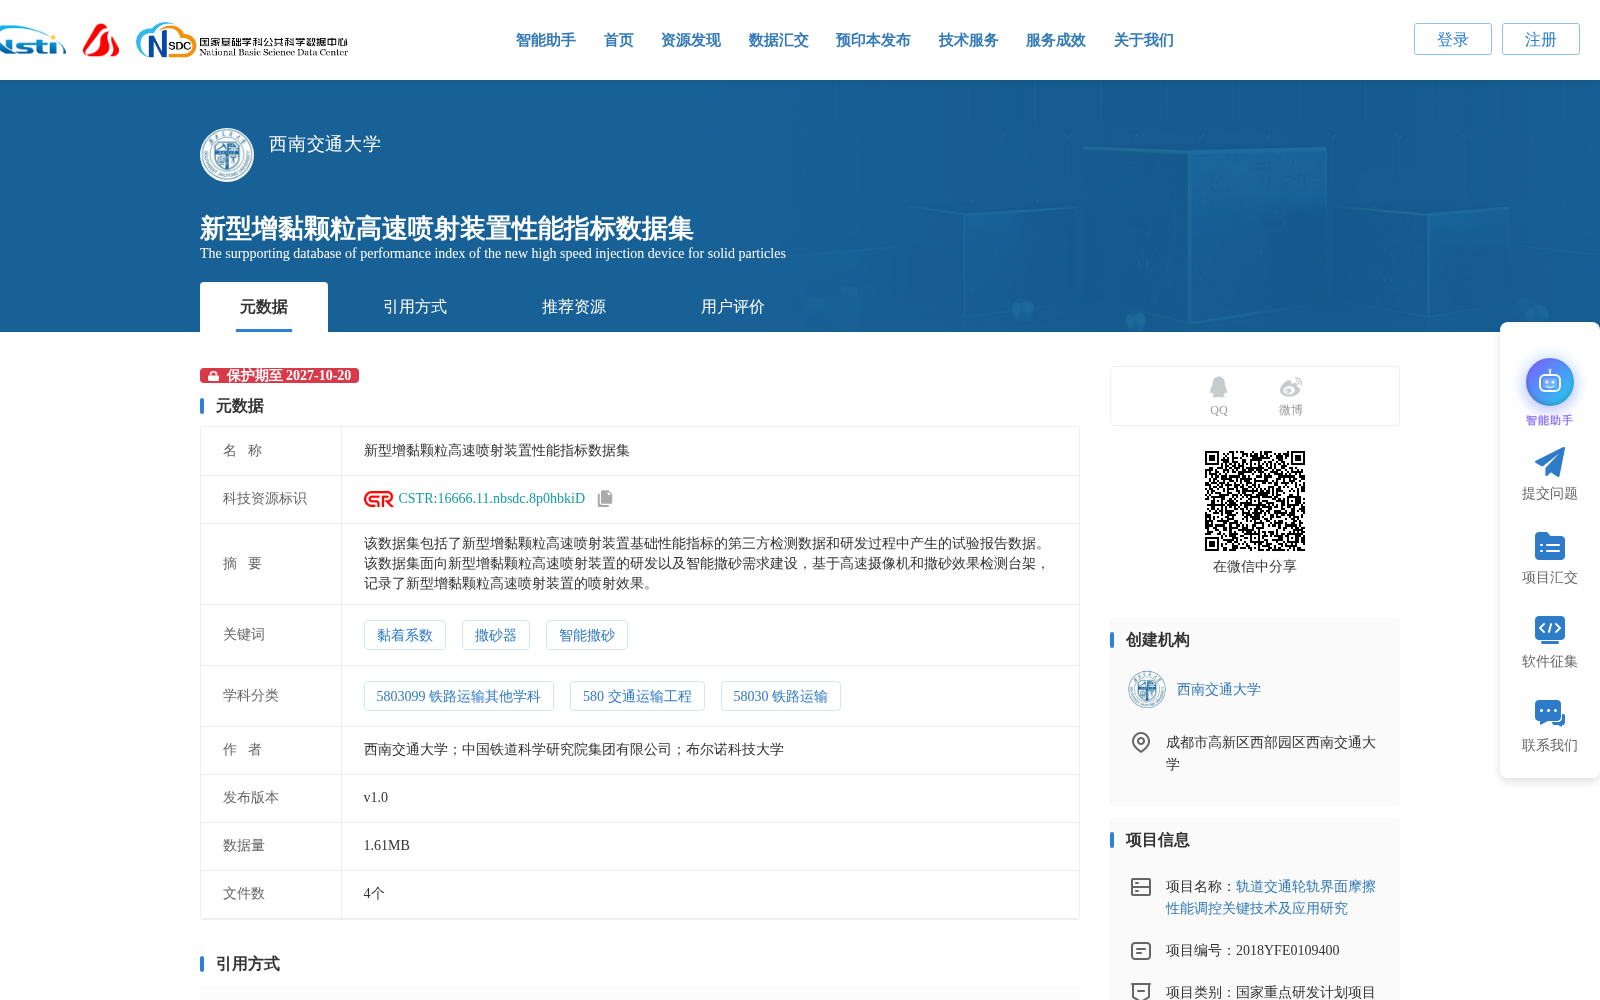Open 关于我们 menu item
The height and width of the screenshot is (1000, 1600).
tap(1144, 40)
